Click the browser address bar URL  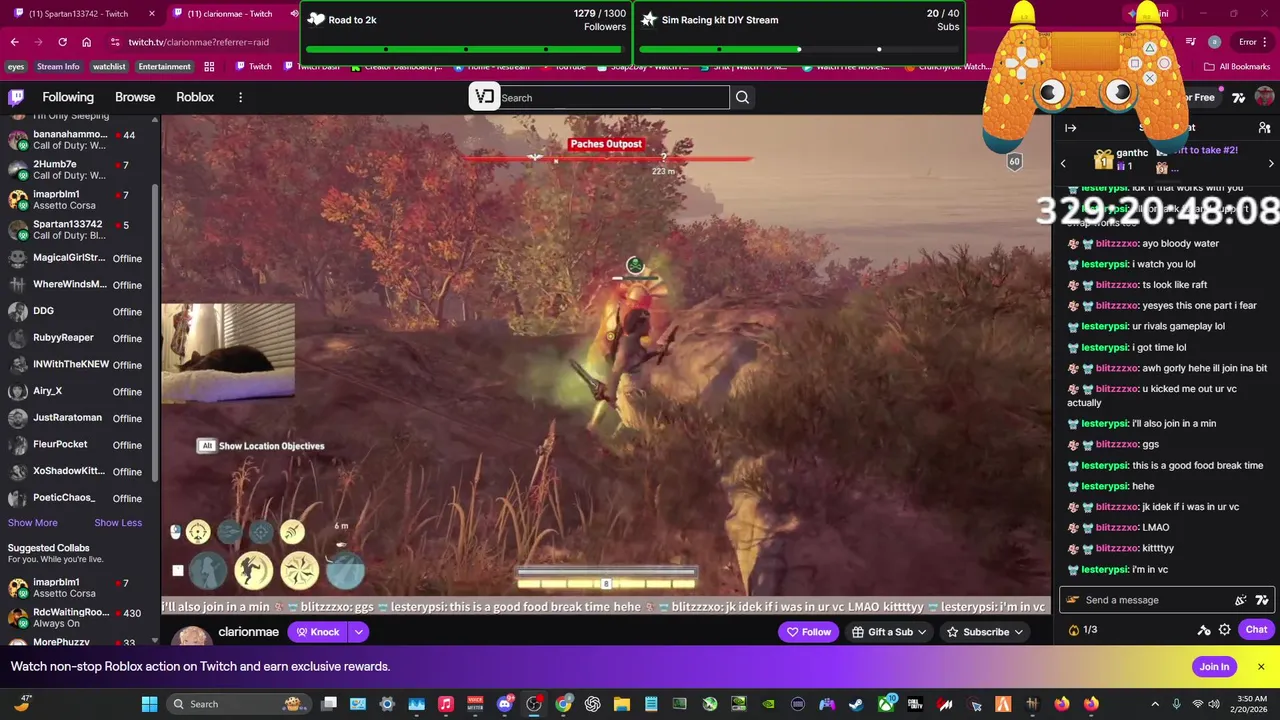[198, 42]
